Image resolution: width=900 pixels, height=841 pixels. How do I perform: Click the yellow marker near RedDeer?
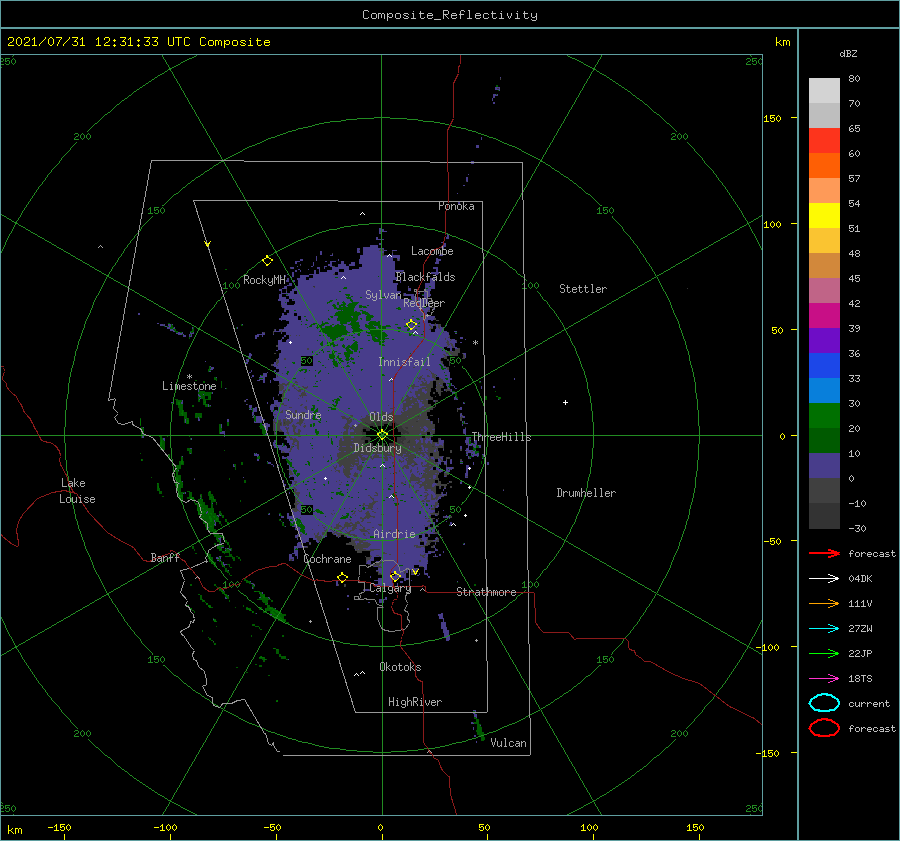click(411, 325)
